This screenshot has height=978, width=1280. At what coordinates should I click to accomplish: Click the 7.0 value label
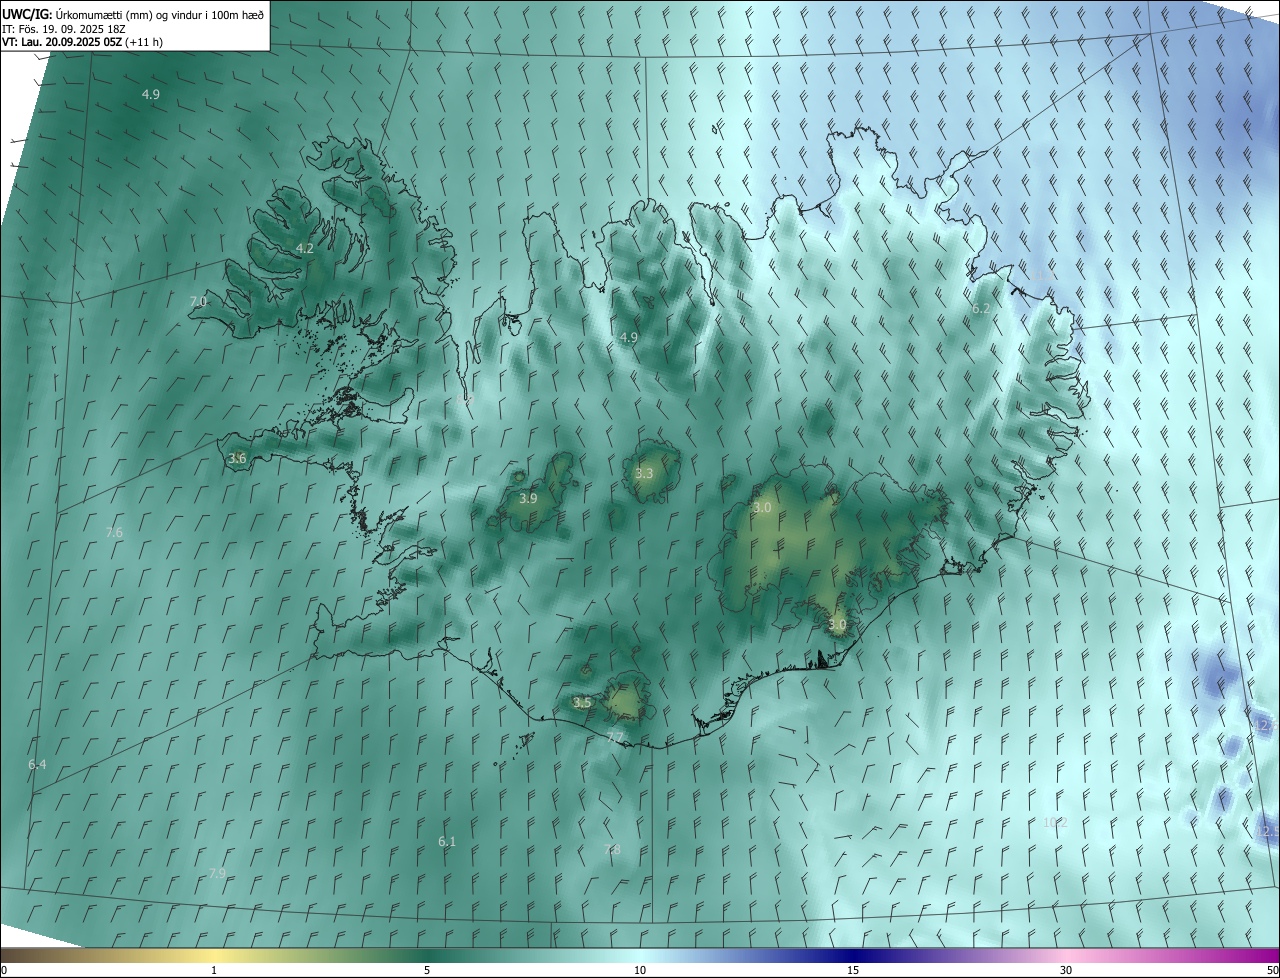click(198, 301)
